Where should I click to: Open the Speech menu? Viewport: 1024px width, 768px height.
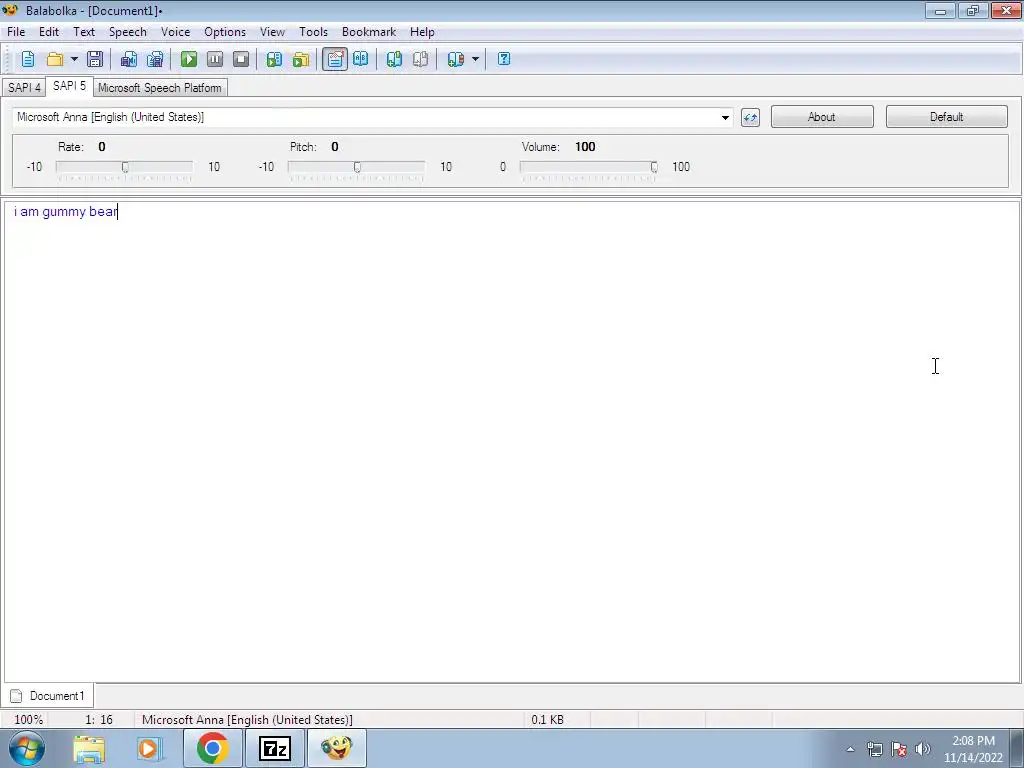127,32
